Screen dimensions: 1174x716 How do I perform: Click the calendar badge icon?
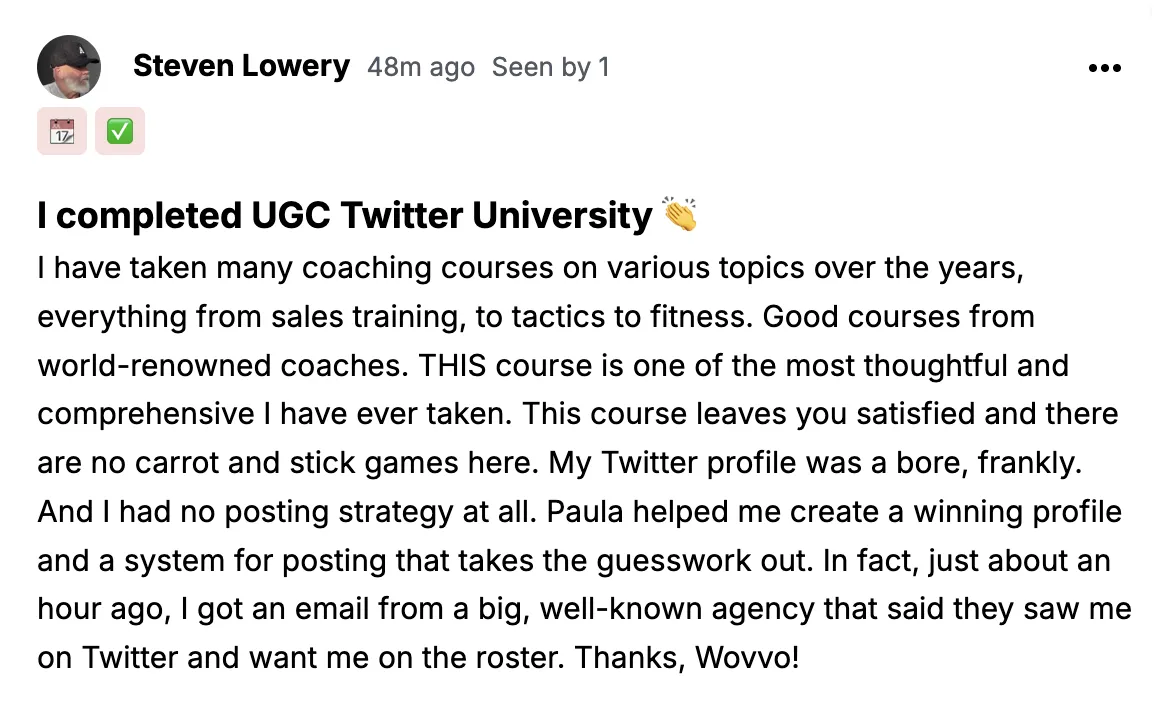coord(62,131)
